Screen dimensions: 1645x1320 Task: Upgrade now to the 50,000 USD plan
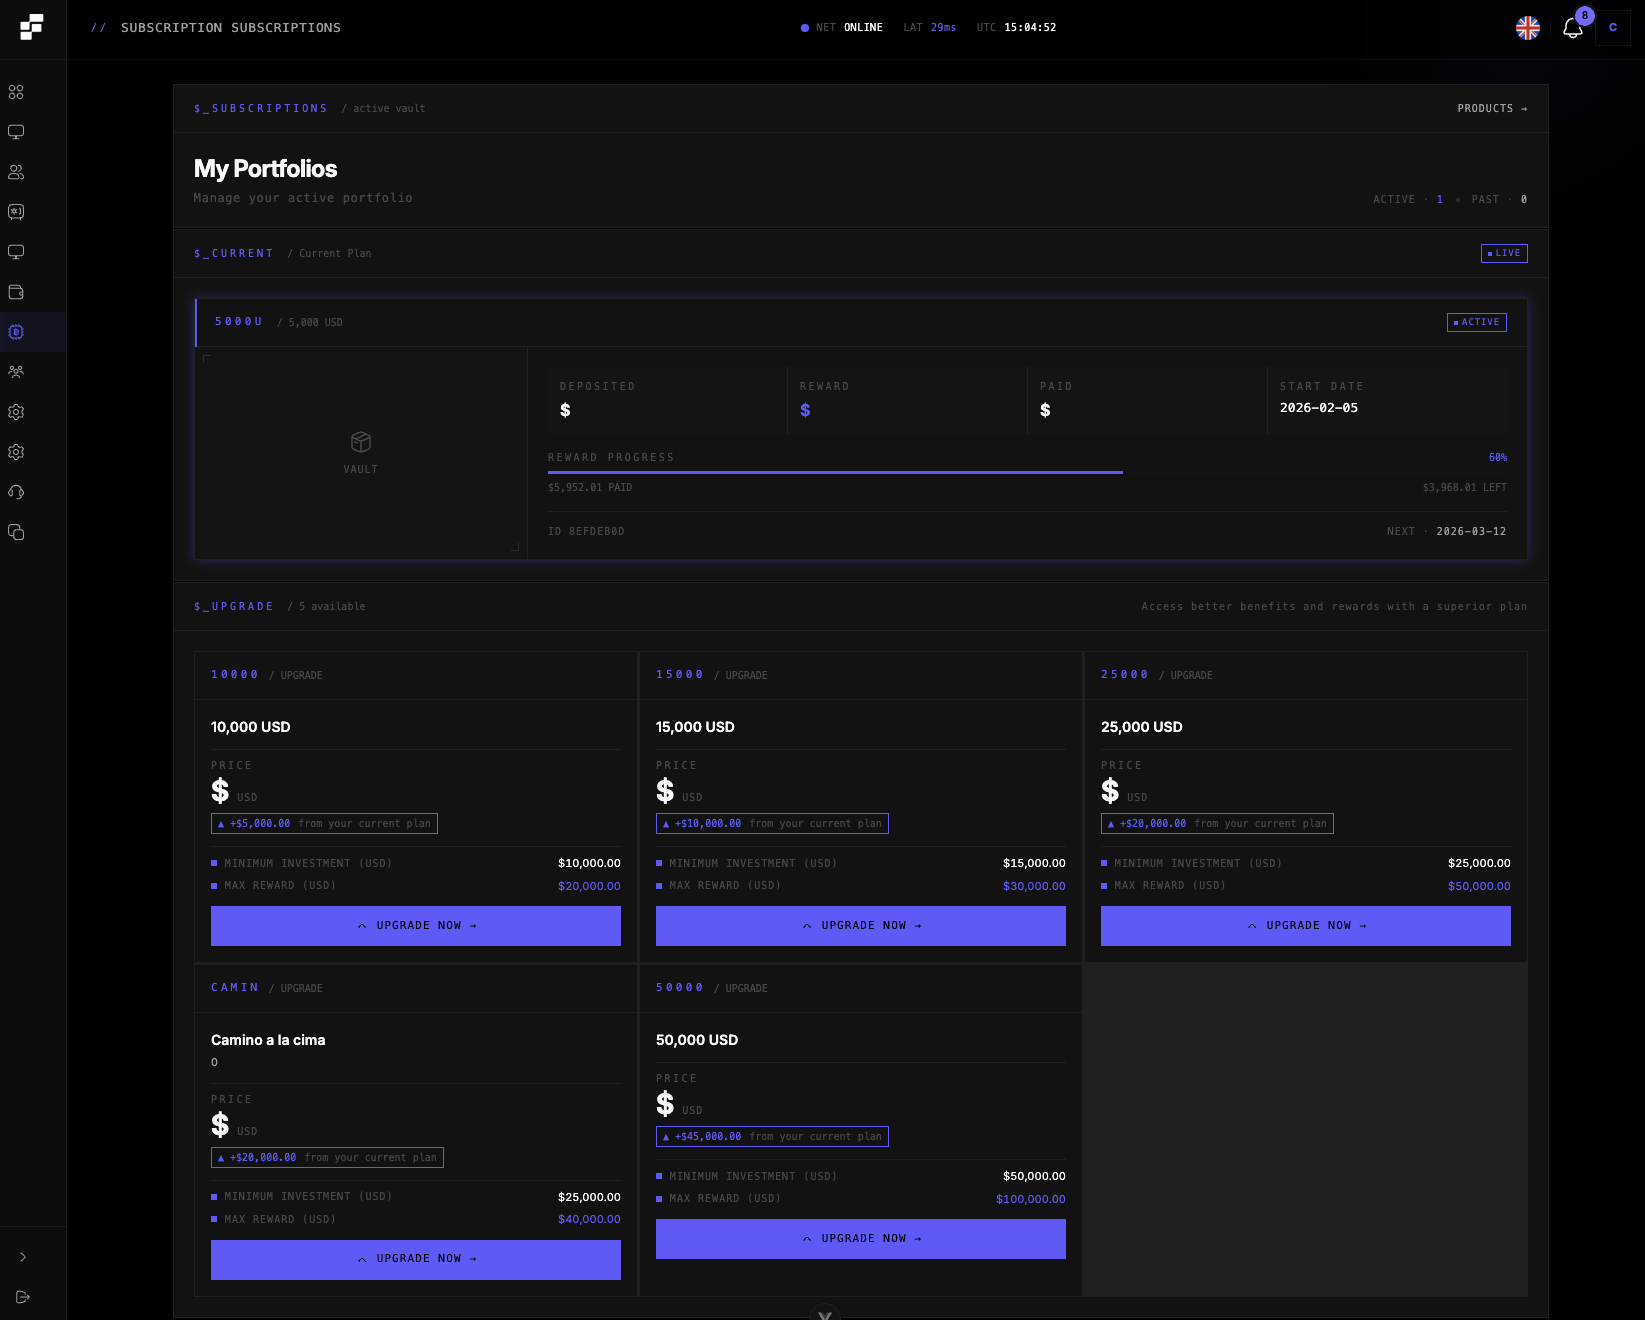point(860,1238)
